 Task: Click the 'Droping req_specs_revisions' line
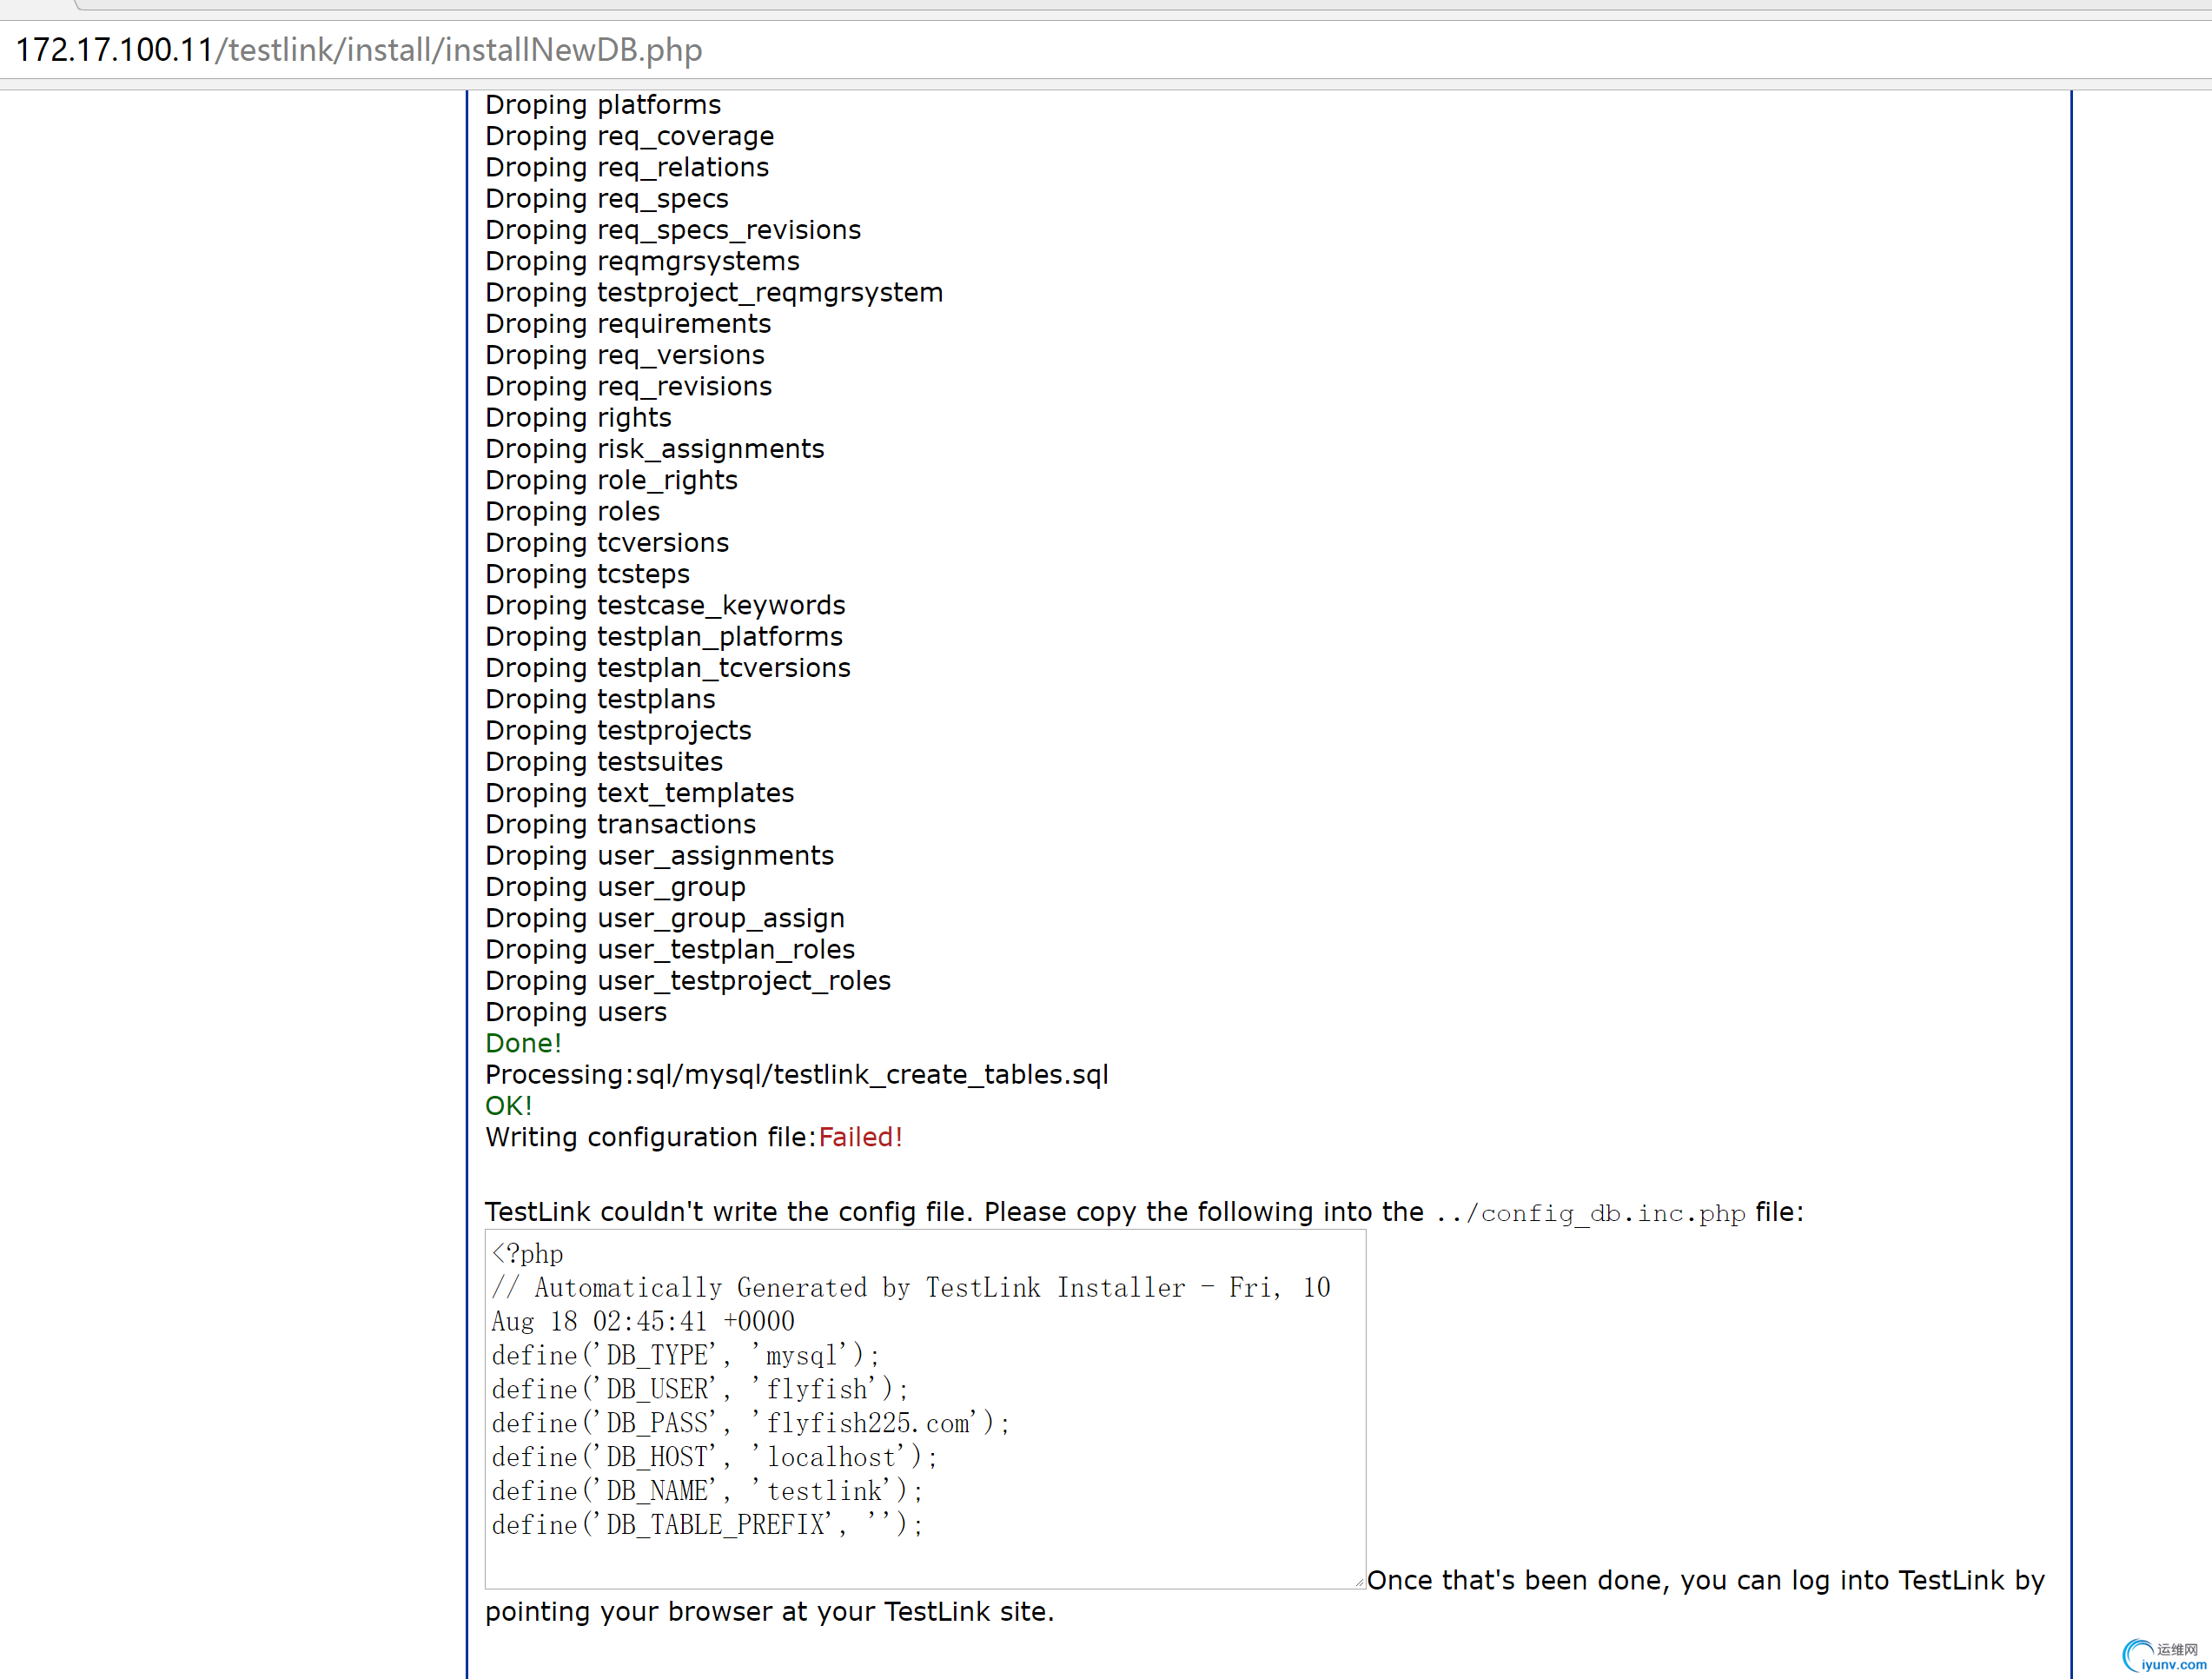(673, 230)
